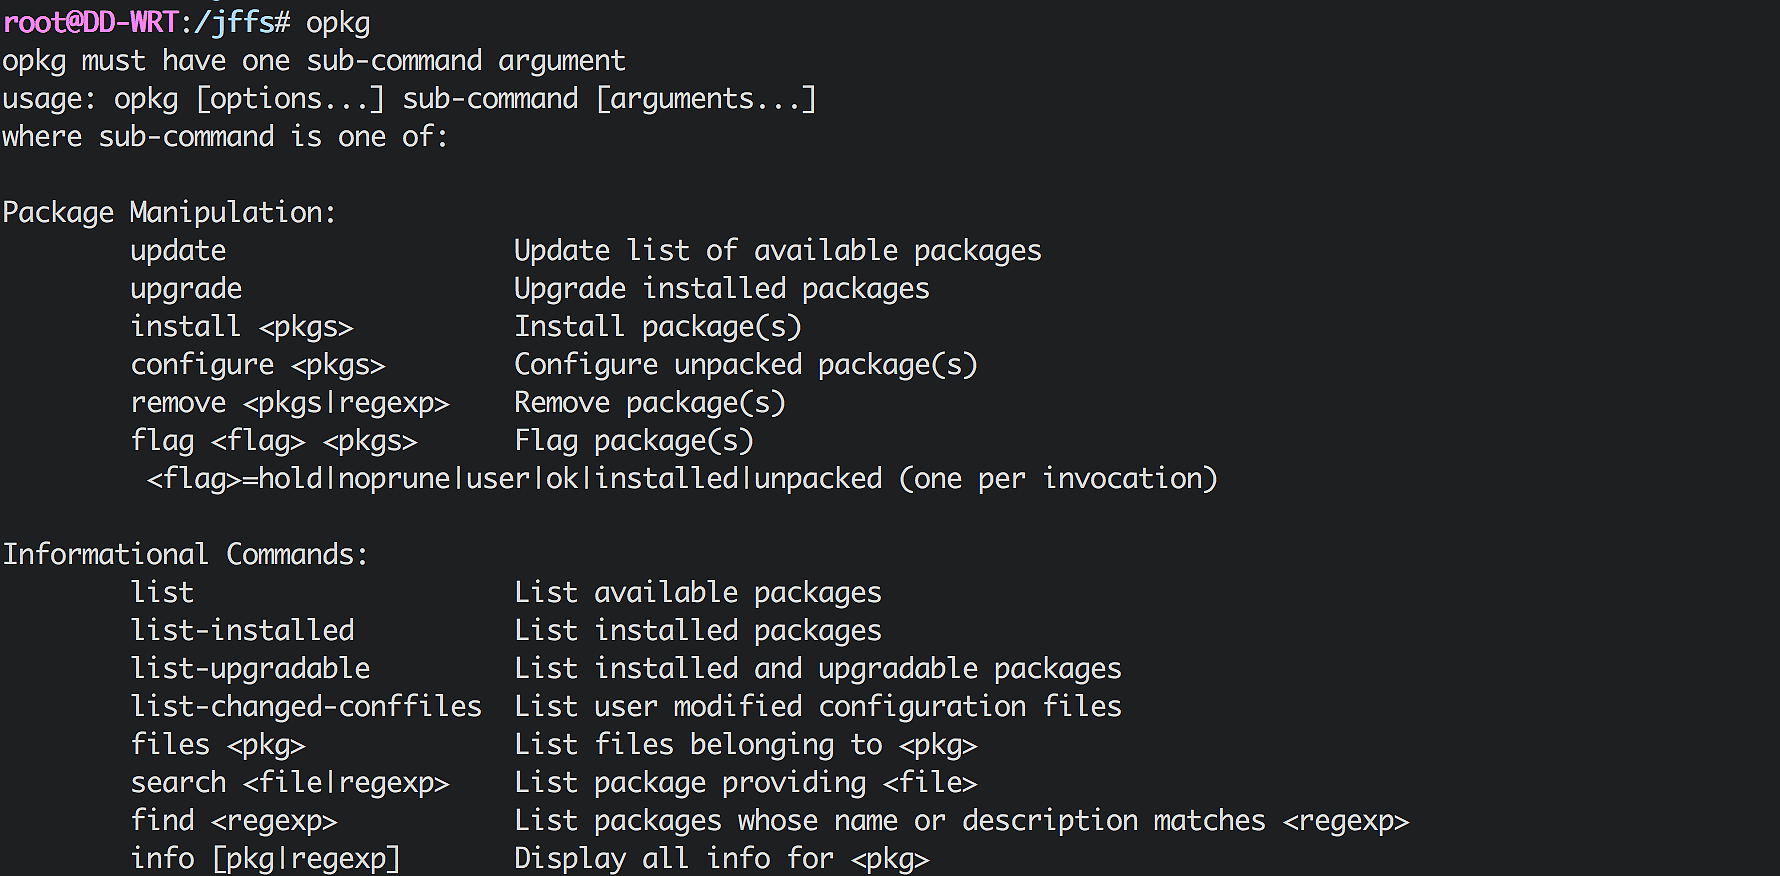Click the 'list-installed' sub-command
Viewport: 1780px width, 876px height.
(x=242, y=631)
